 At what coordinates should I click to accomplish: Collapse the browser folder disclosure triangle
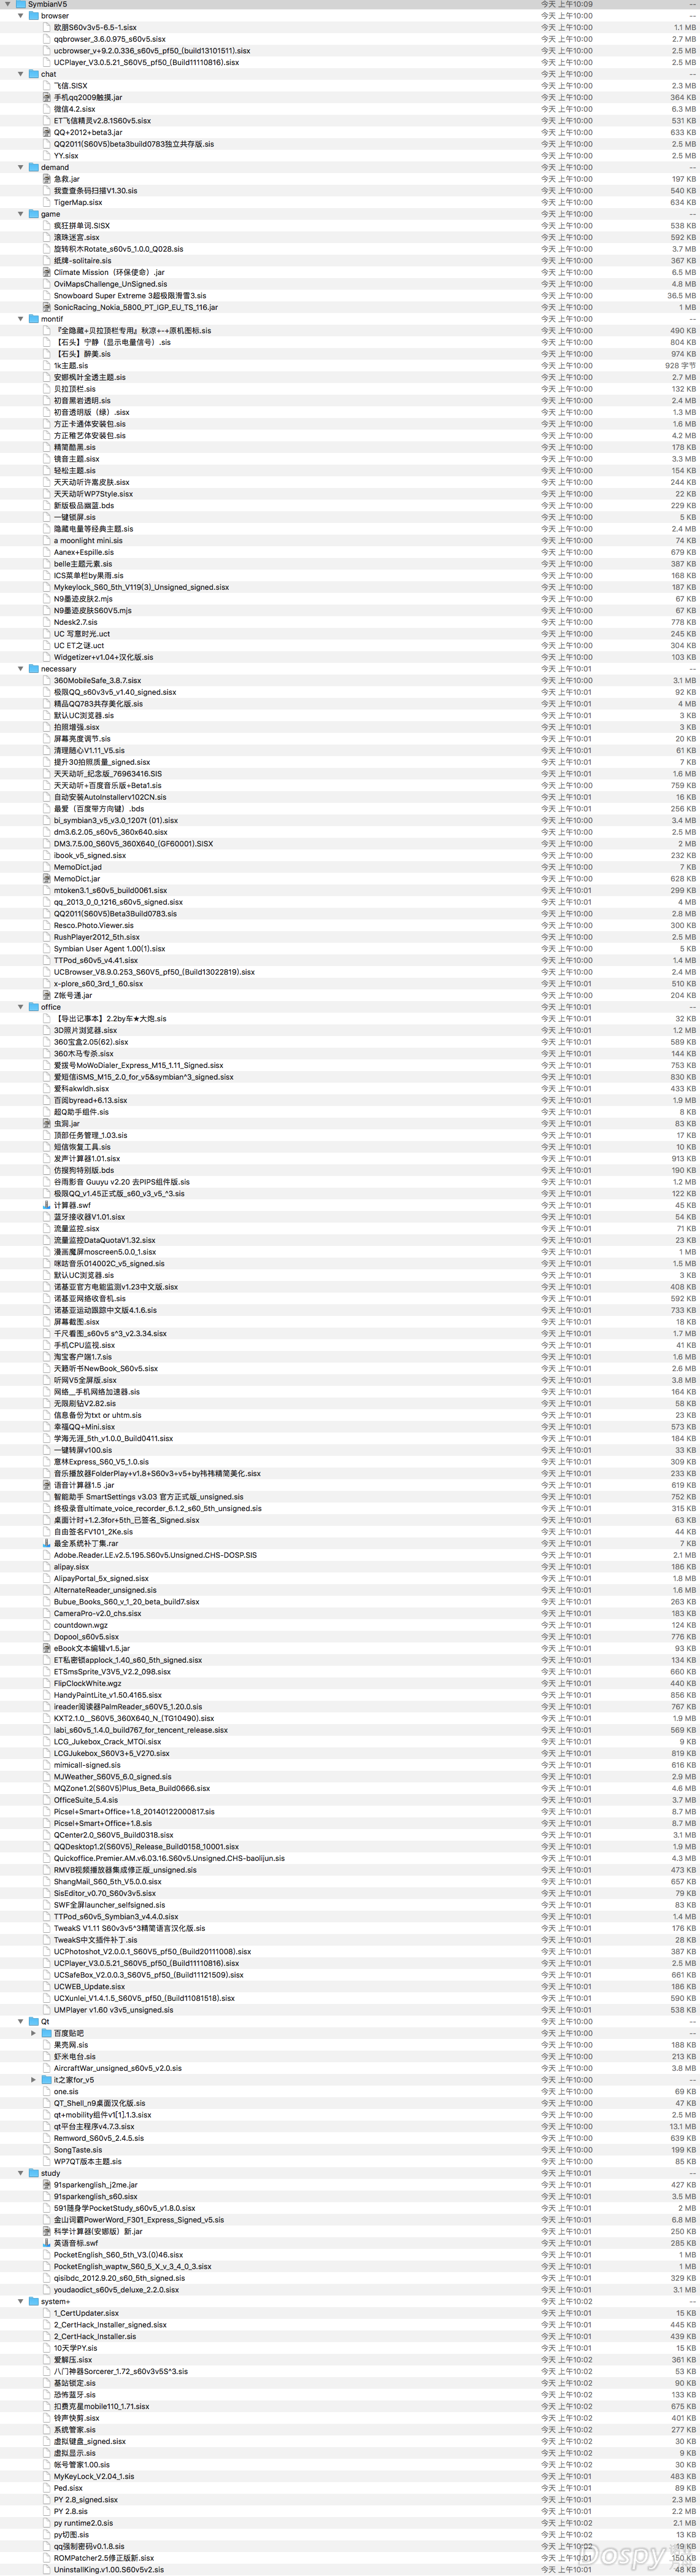[x=21, y=16]
